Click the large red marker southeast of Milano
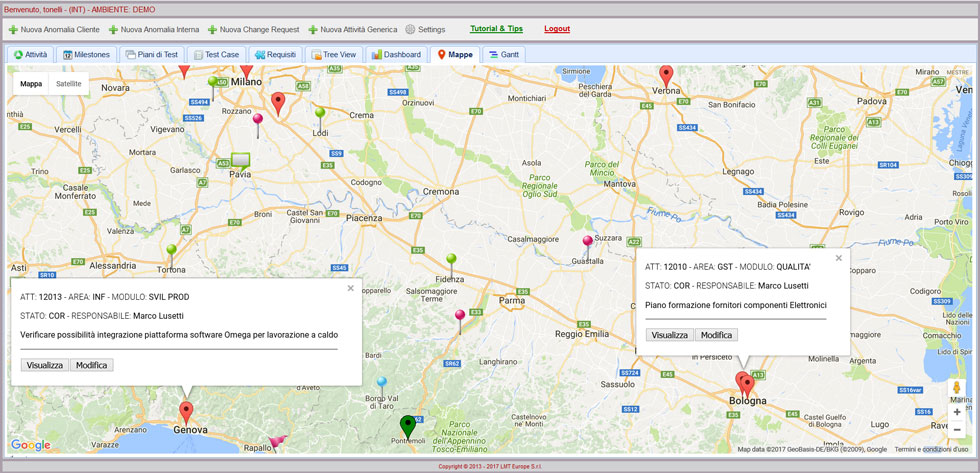 click(278, 104)
